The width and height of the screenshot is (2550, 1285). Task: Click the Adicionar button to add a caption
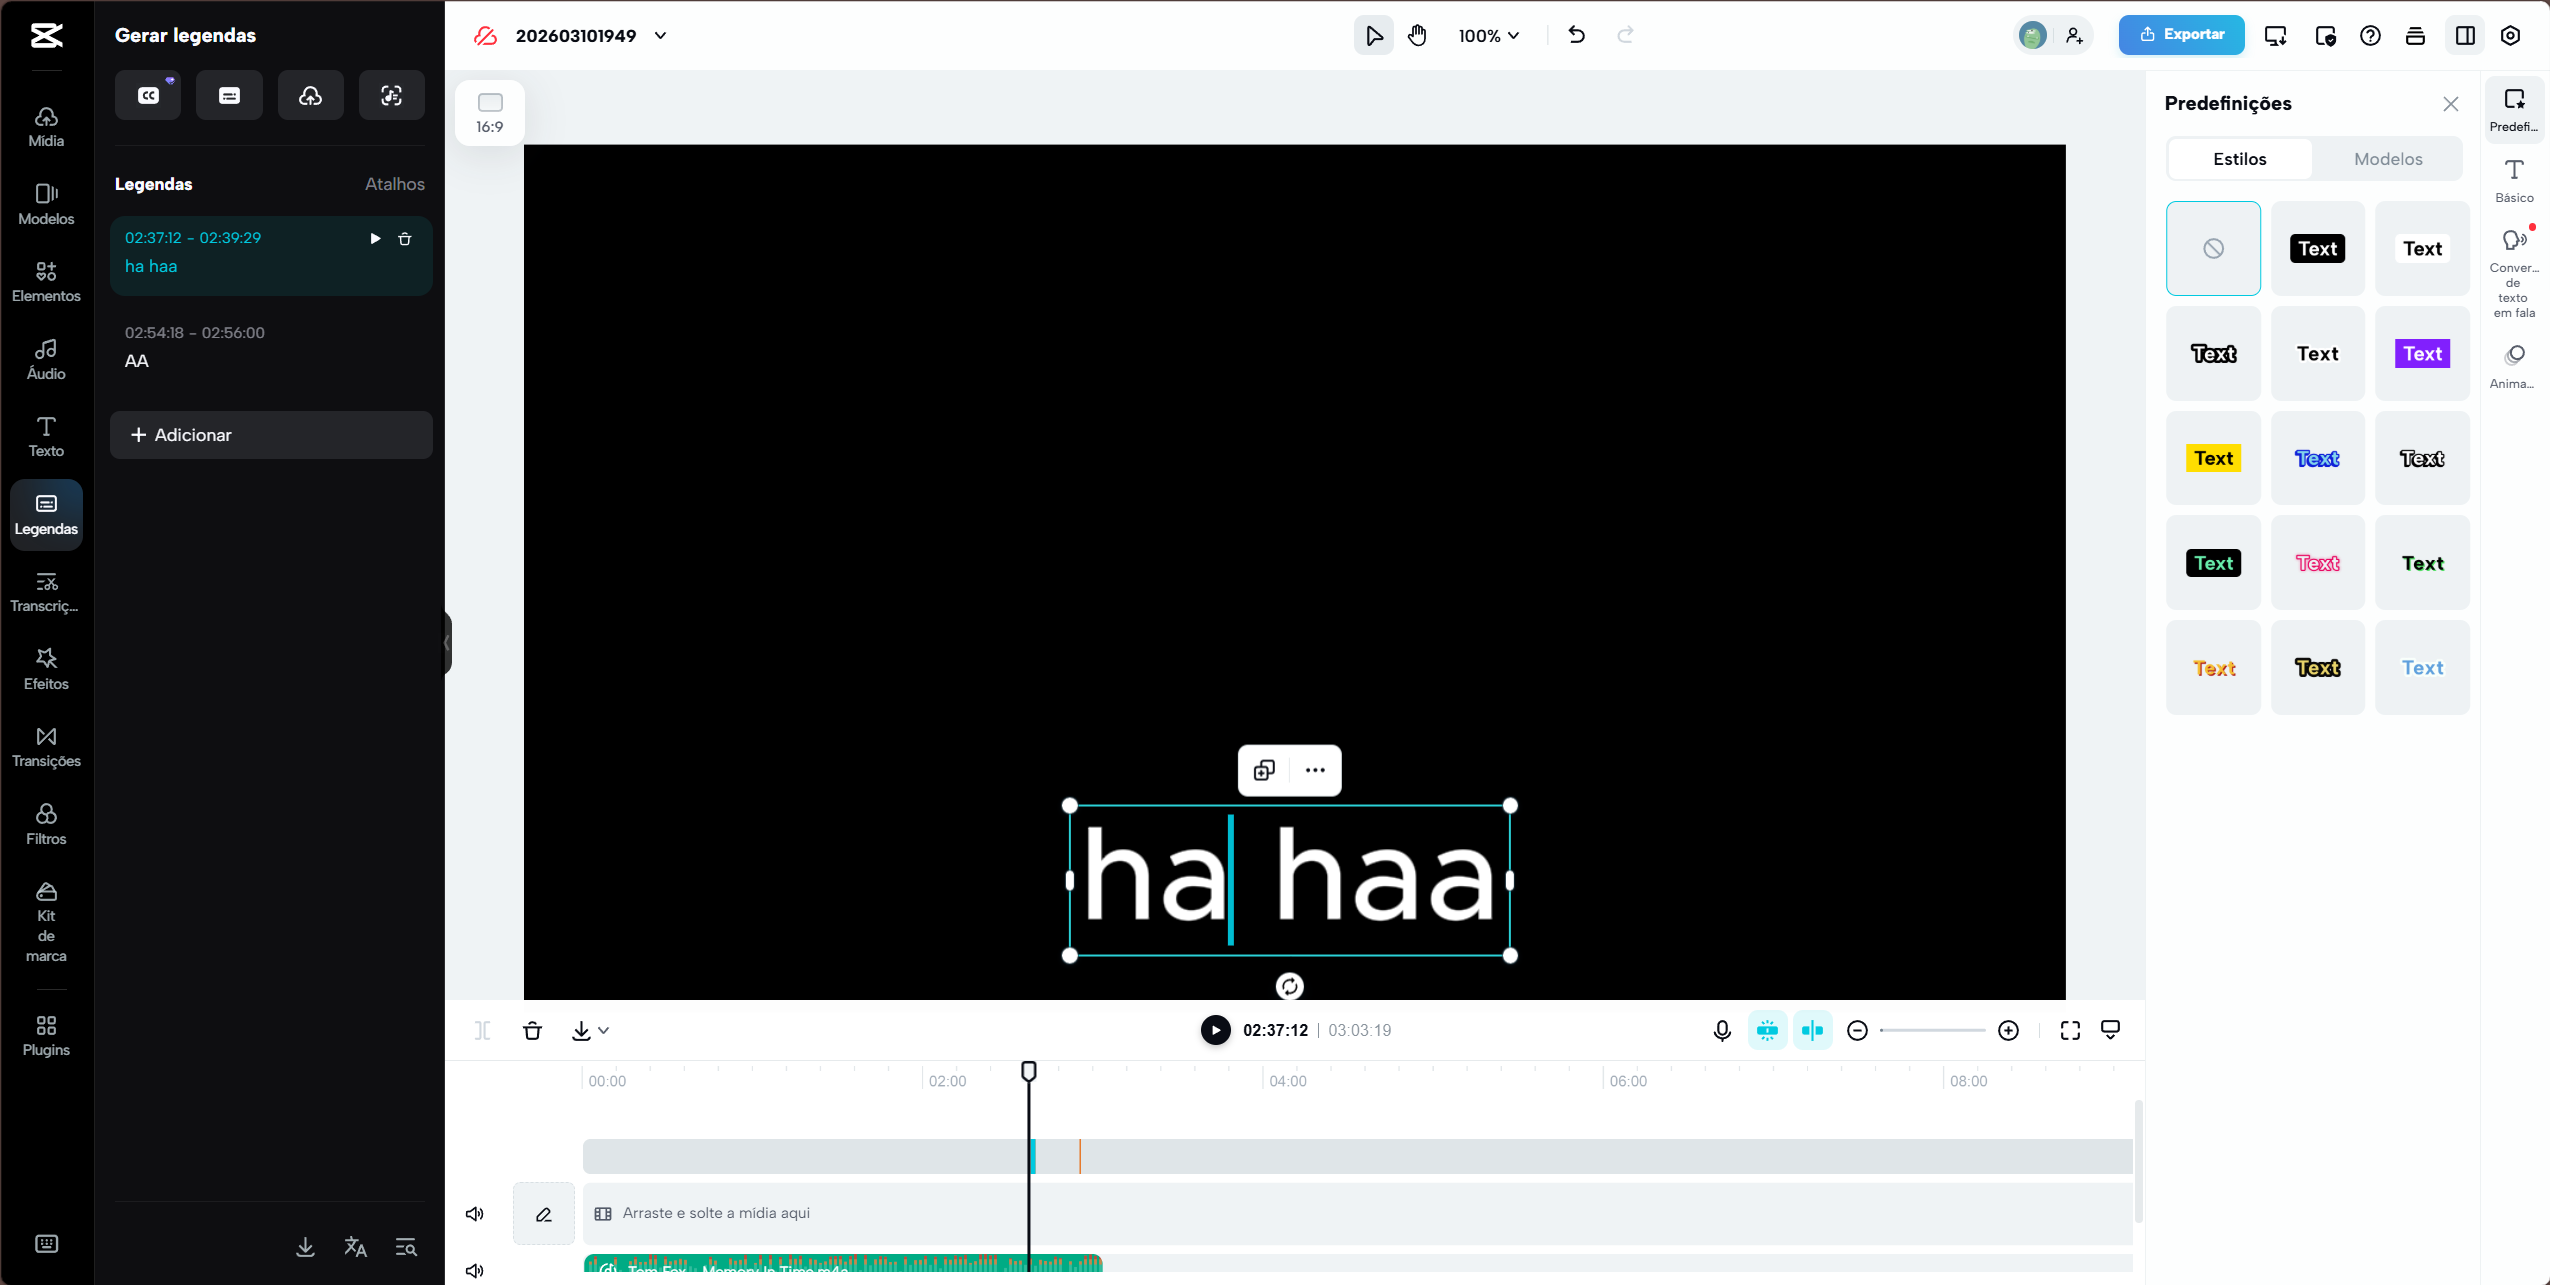coord(271,434)
